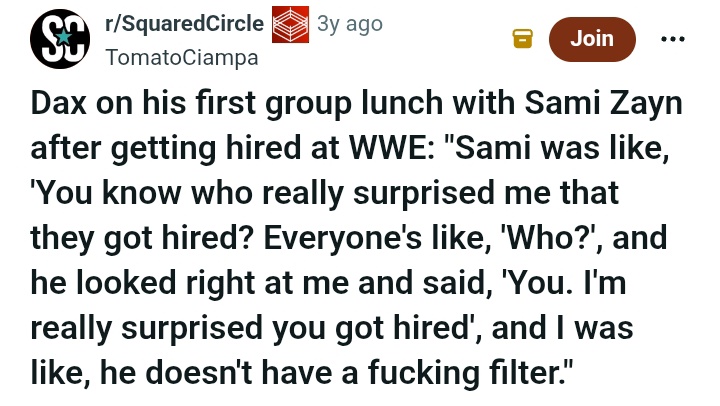Click the word "Dax" starting the post title
The height and width of the screenshot is (406, 720).
click(x=63, y=109)
